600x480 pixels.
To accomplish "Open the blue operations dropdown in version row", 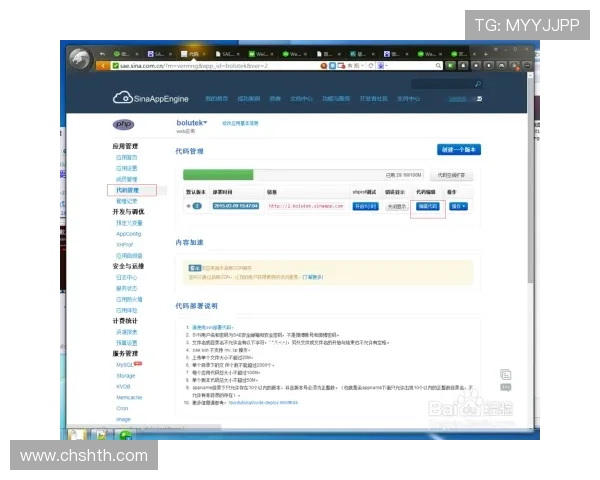I will point(458,206).
